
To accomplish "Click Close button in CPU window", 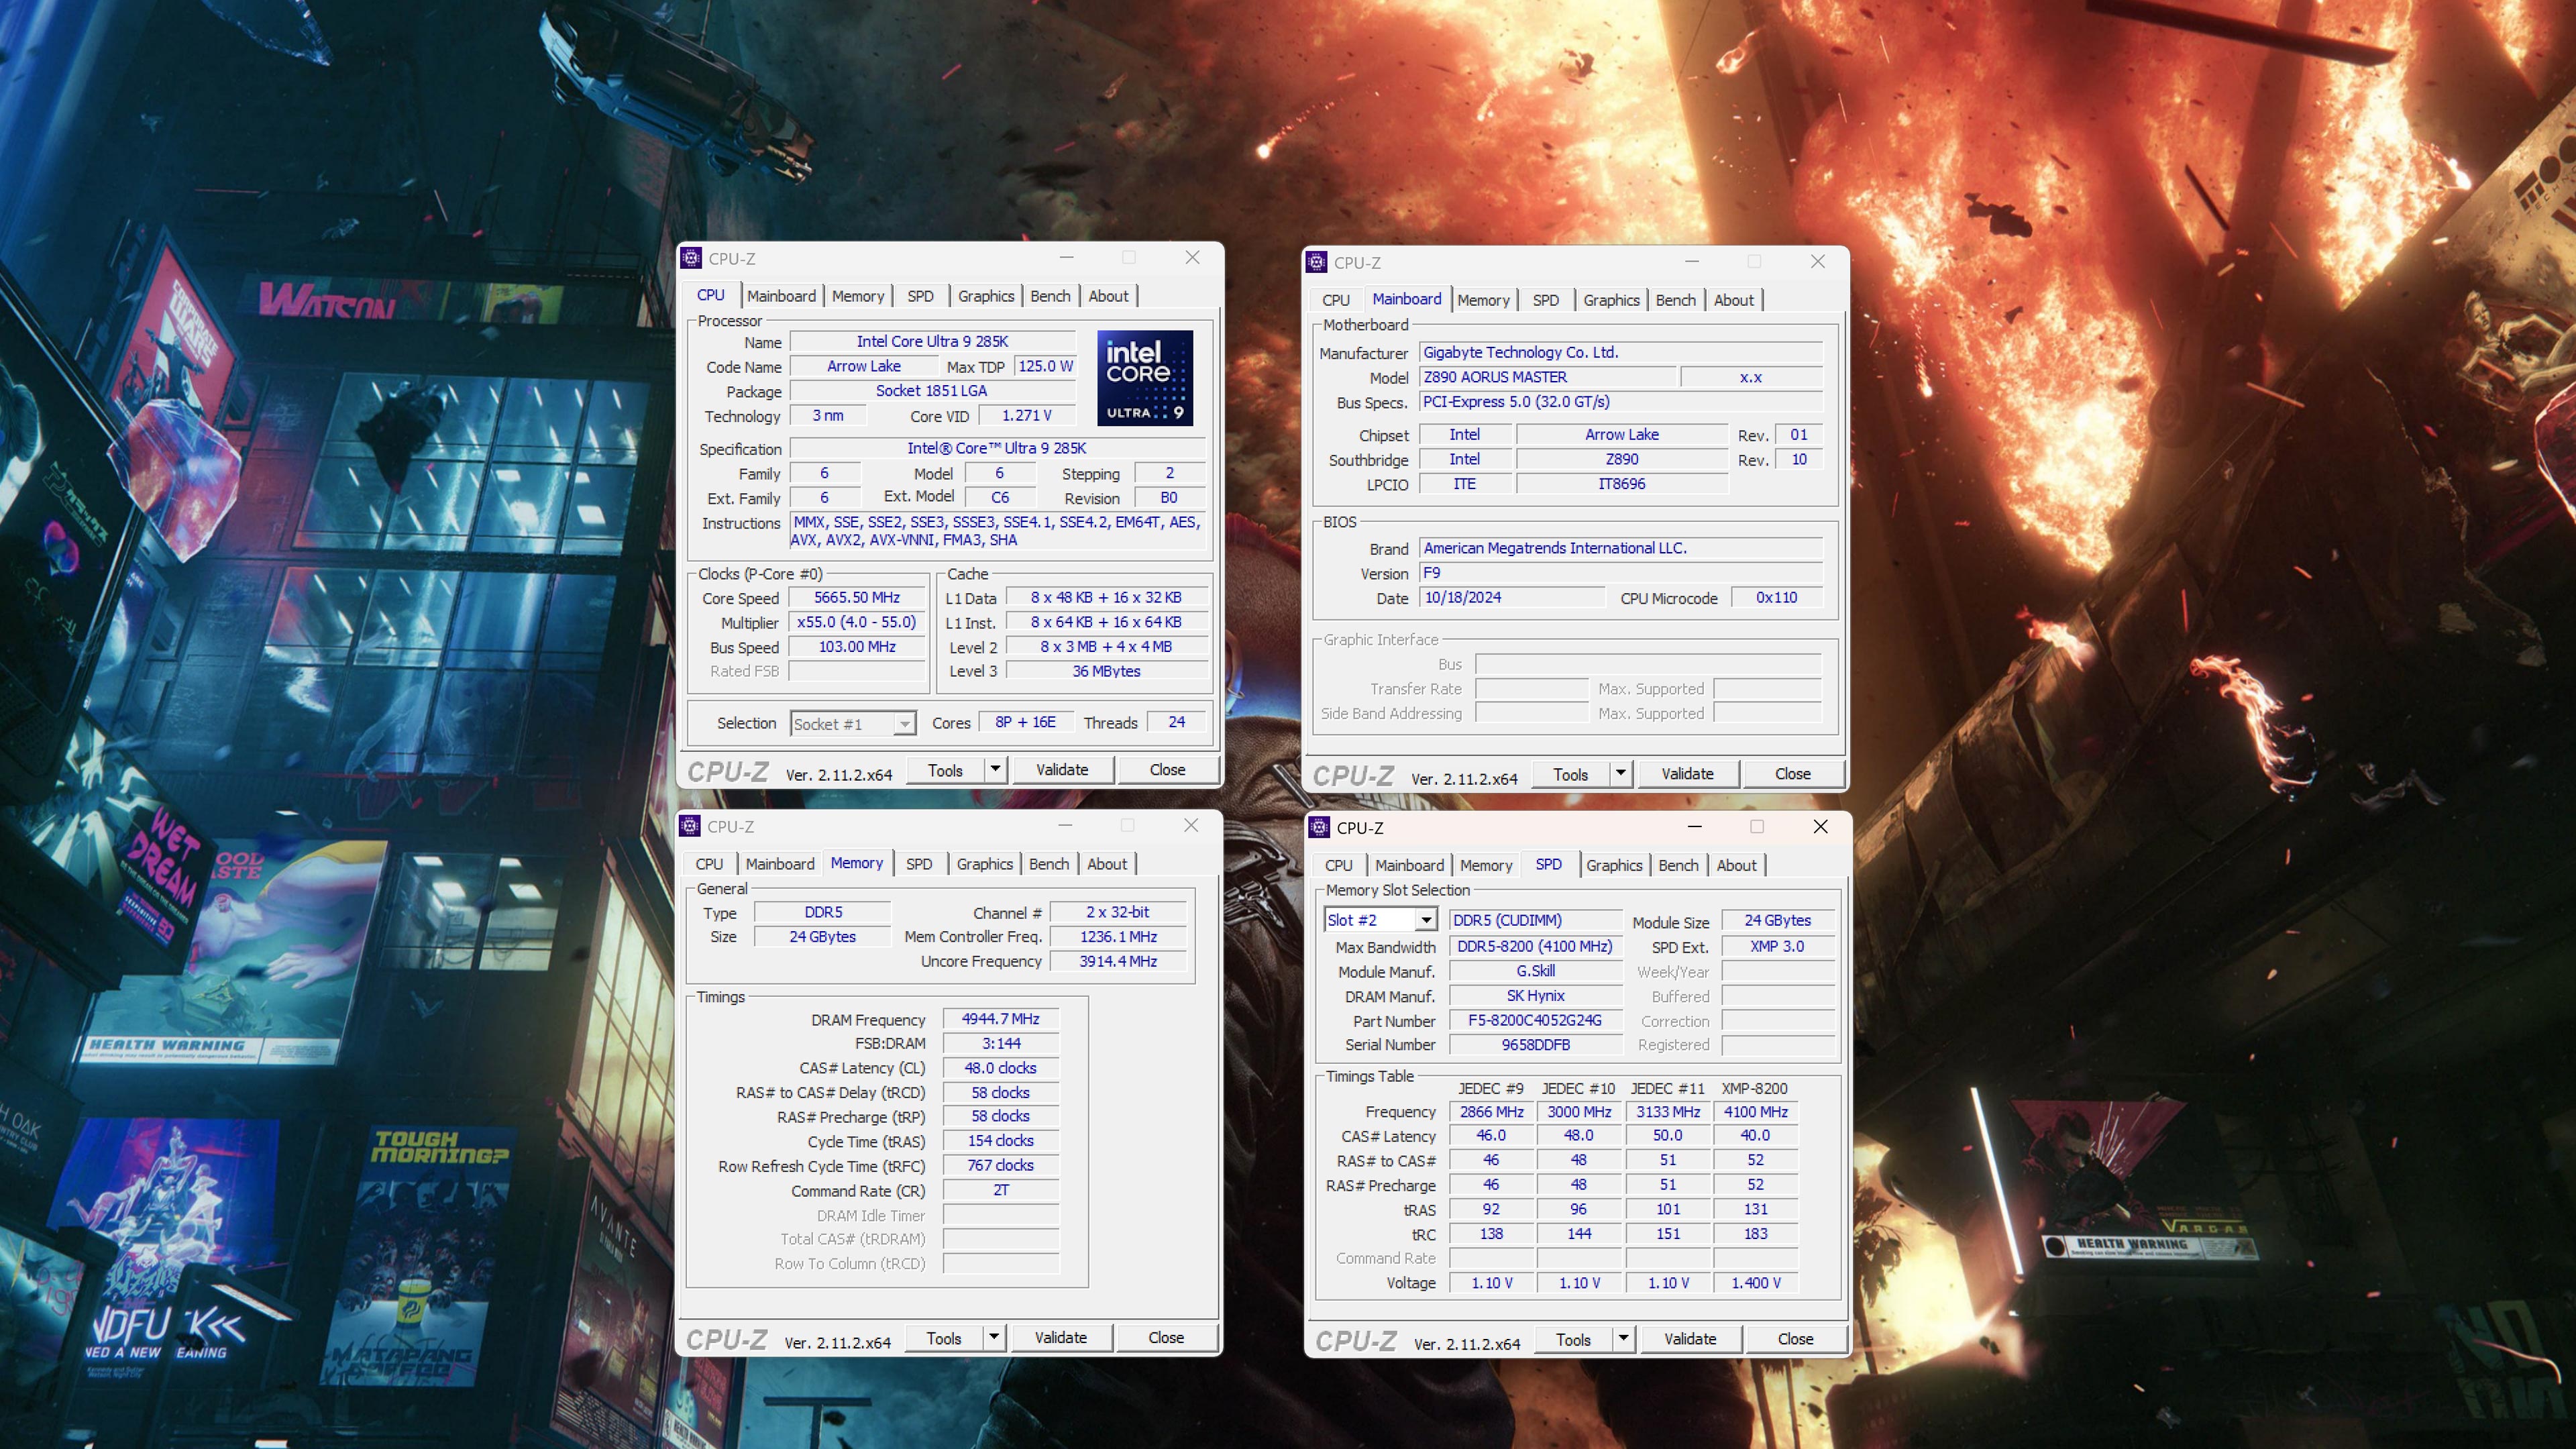I will click(1167, 769).
